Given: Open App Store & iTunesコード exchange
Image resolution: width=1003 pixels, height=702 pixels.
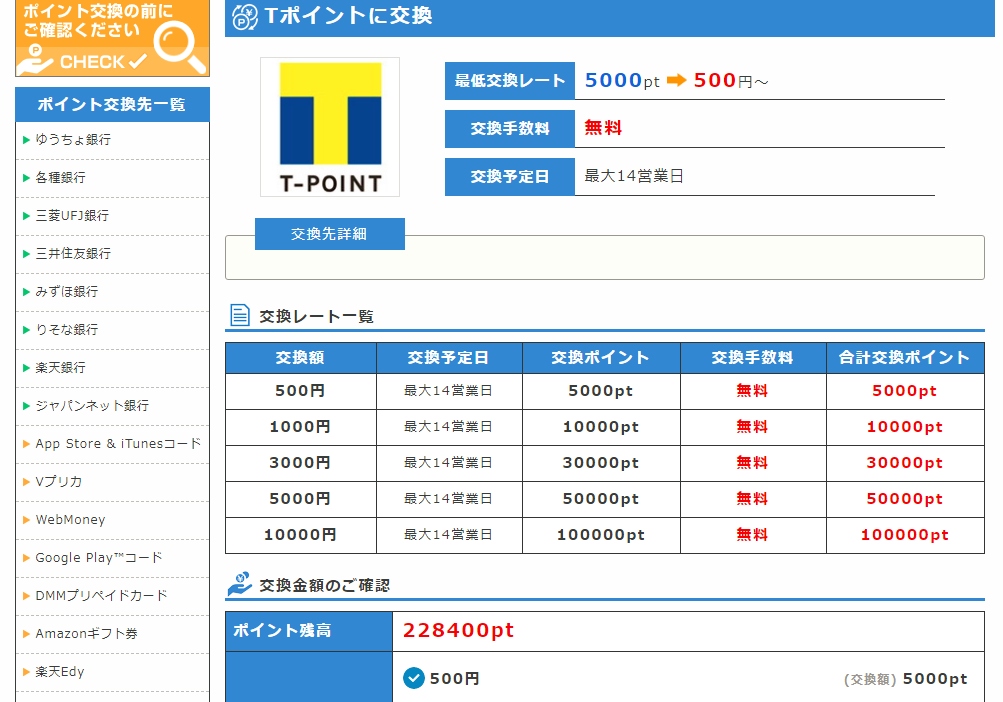Looking at the screenshot, I should click(x=118, y=444).
